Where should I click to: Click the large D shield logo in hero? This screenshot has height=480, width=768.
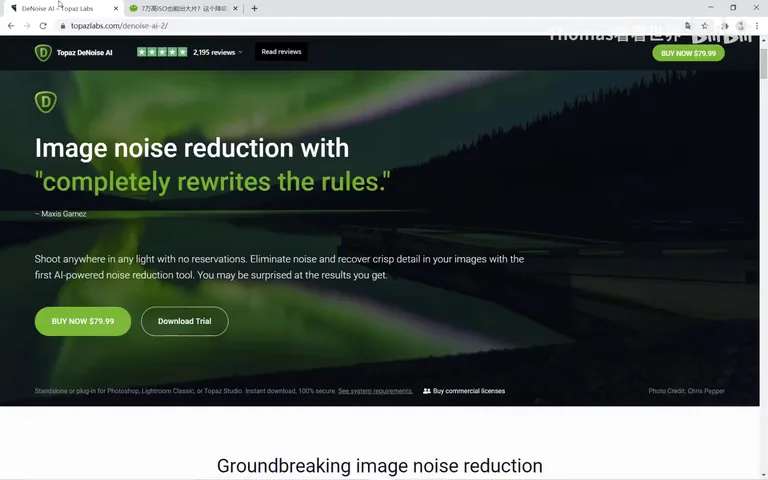coord(46,102)
